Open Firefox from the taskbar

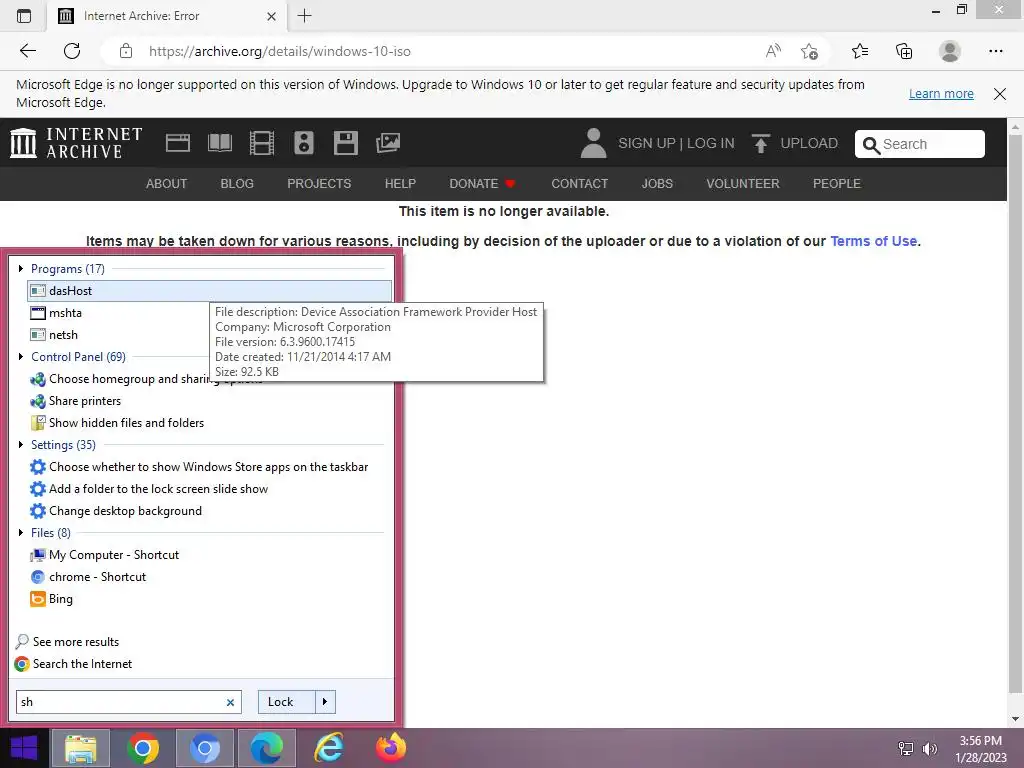(391, 748)
